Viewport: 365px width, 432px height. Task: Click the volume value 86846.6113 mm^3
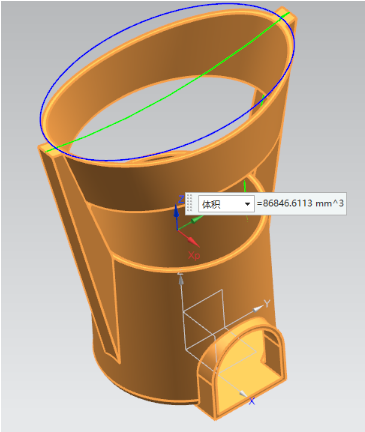coord(300,203)
